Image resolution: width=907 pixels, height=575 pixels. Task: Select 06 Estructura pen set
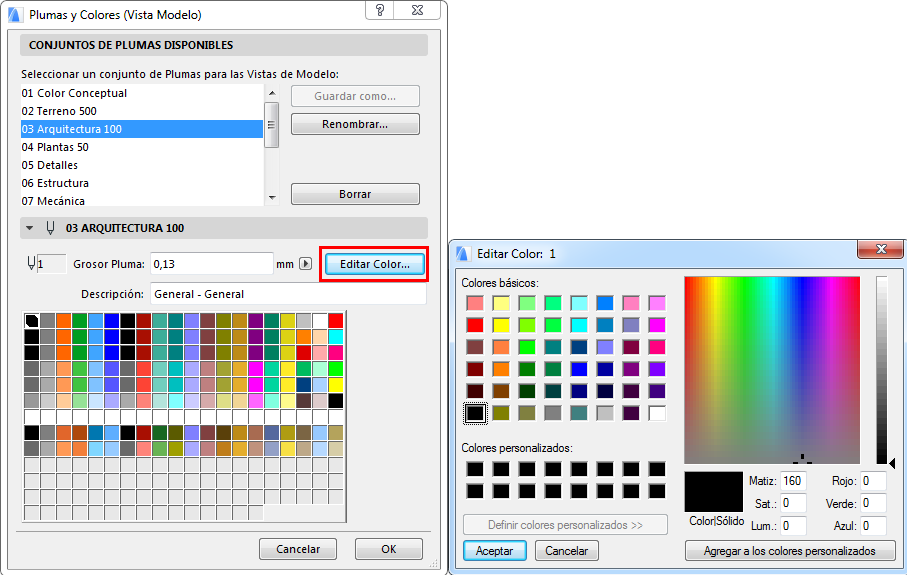(142, 183)
